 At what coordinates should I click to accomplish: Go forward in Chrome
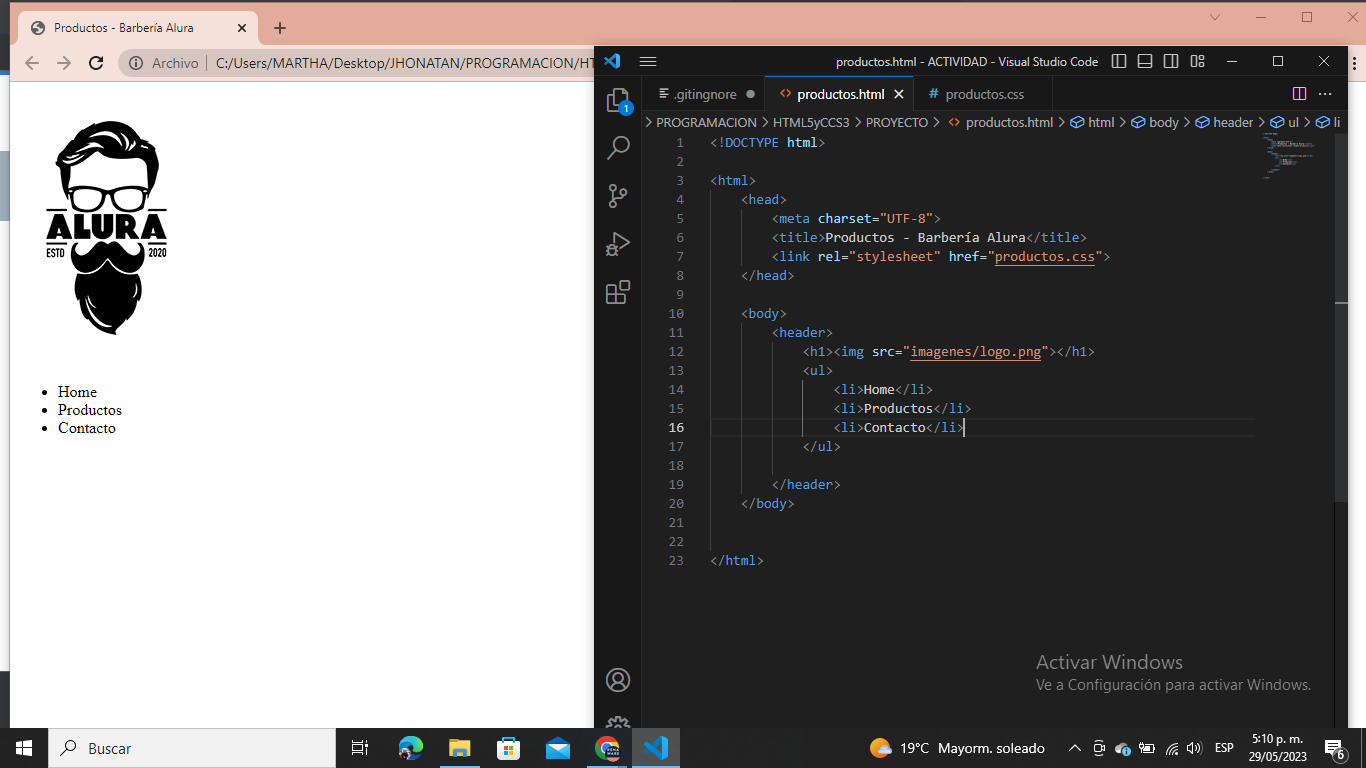click(x=64, y=63)
